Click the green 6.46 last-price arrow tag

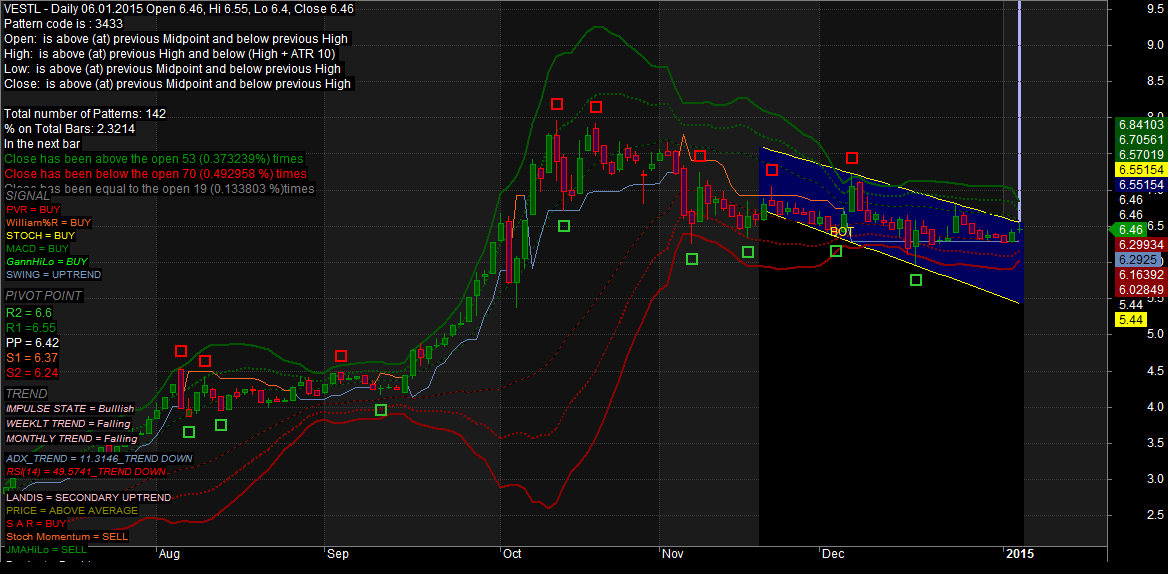(1130, 230)
